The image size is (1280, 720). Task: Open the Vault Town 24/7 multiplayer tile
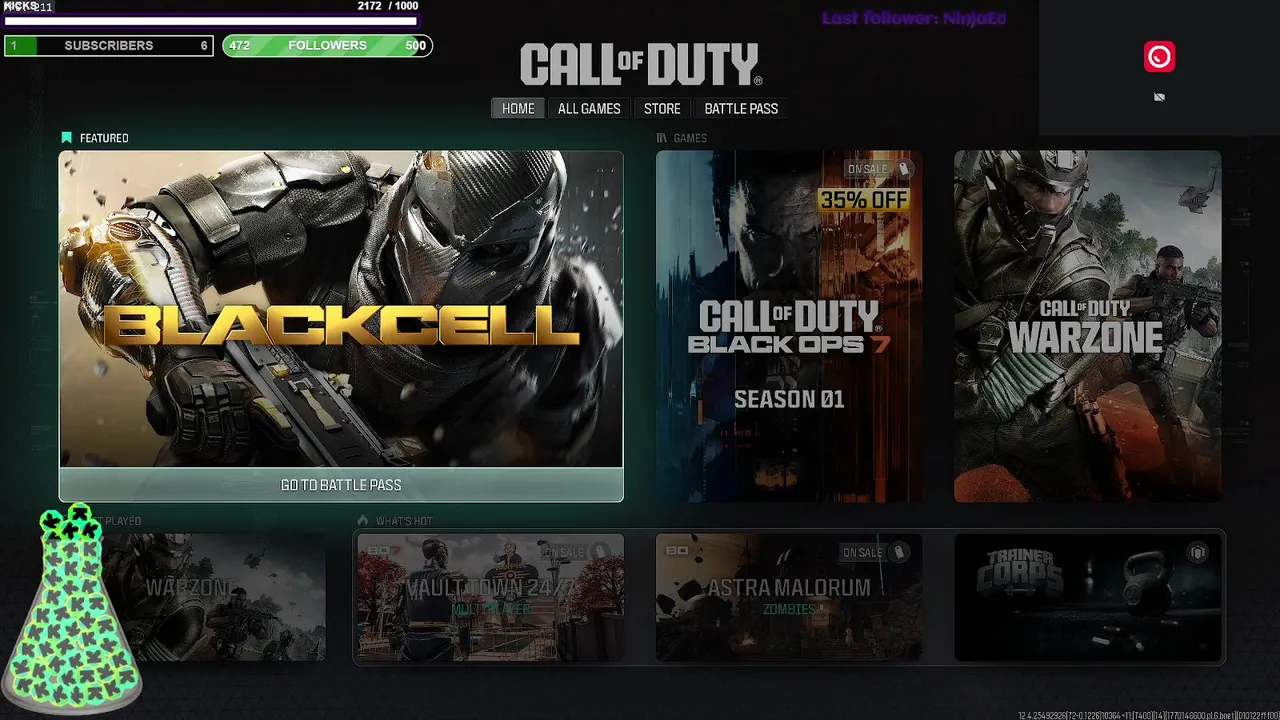tap(490, 597)
